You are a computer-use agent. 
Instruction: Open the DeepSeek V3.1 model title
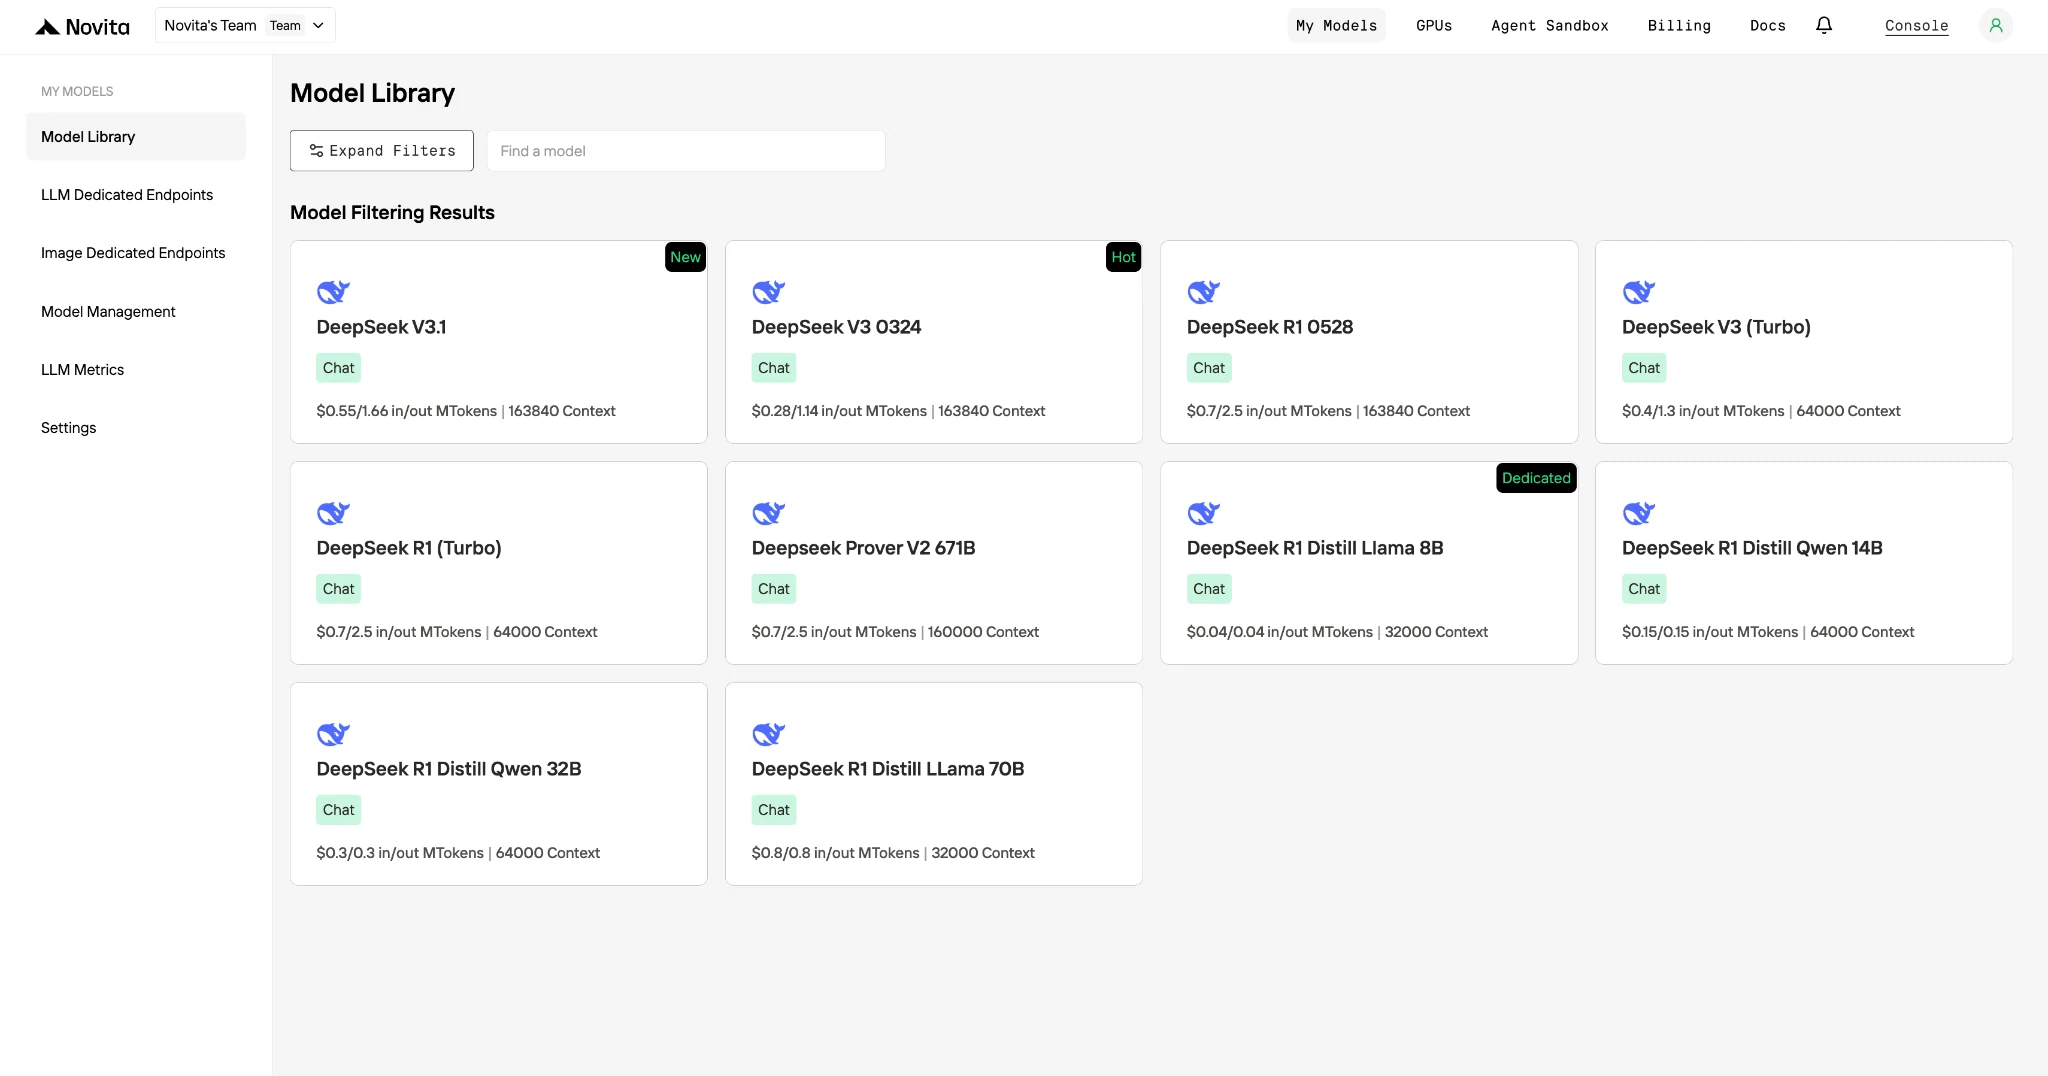pos(381,327)
